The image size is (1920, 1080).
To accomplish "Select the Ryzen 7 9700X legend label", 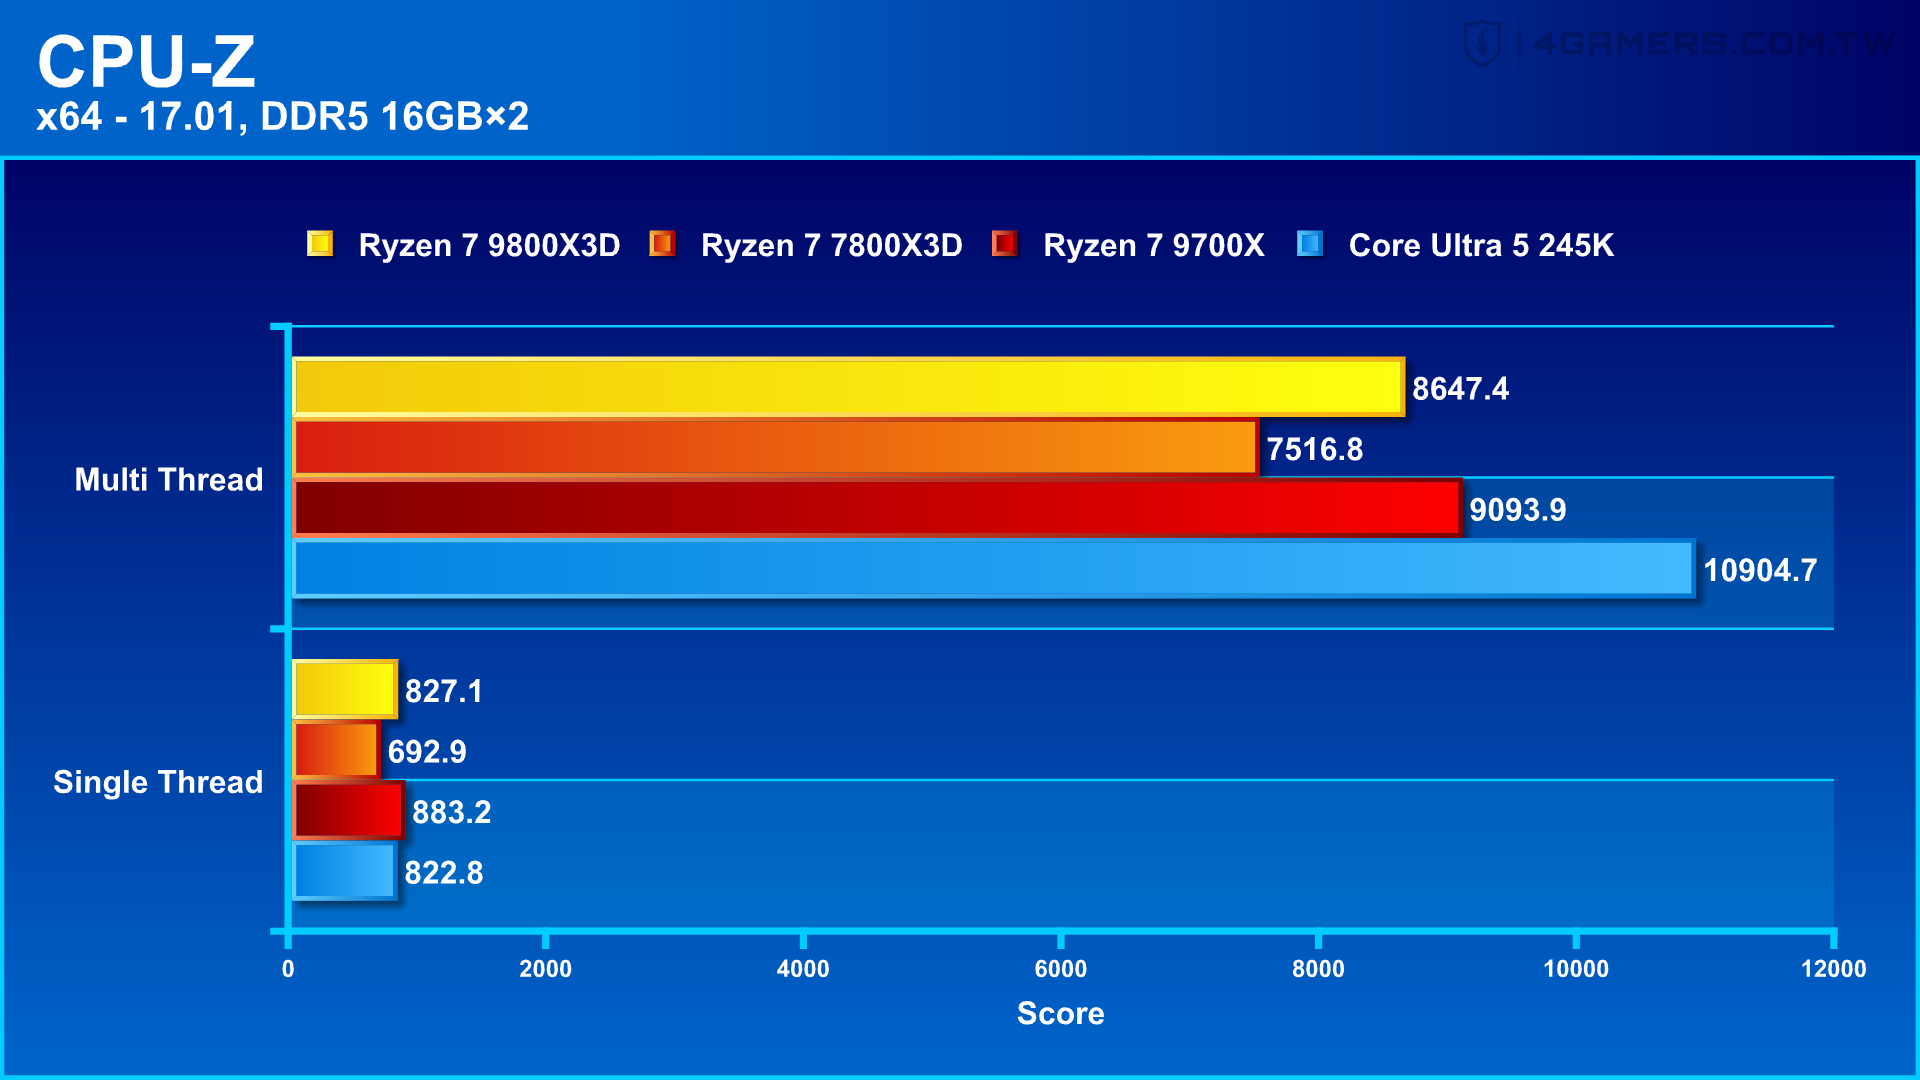I will point(1154,245).
